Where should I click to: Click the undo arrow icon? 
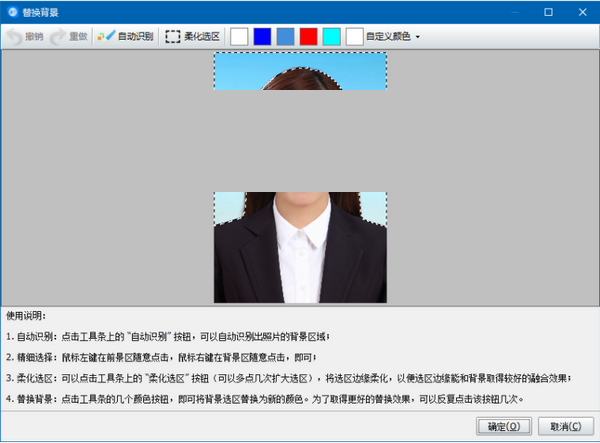tap(15, 37)
